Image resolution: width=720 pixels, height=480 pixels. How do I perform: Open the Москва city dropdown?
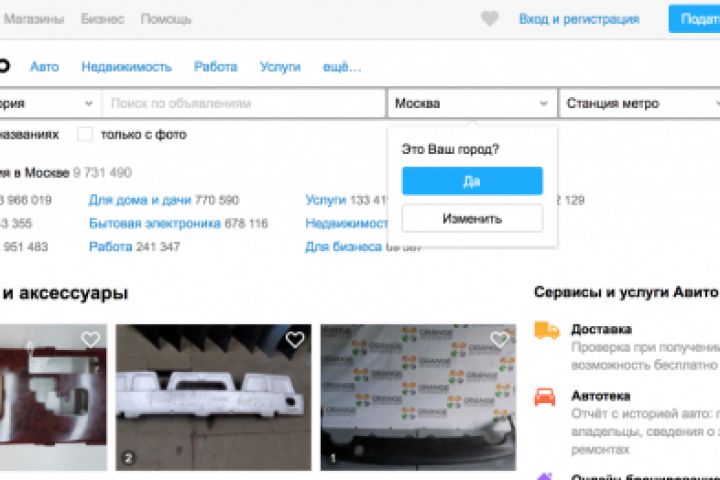tap(472, 103)
